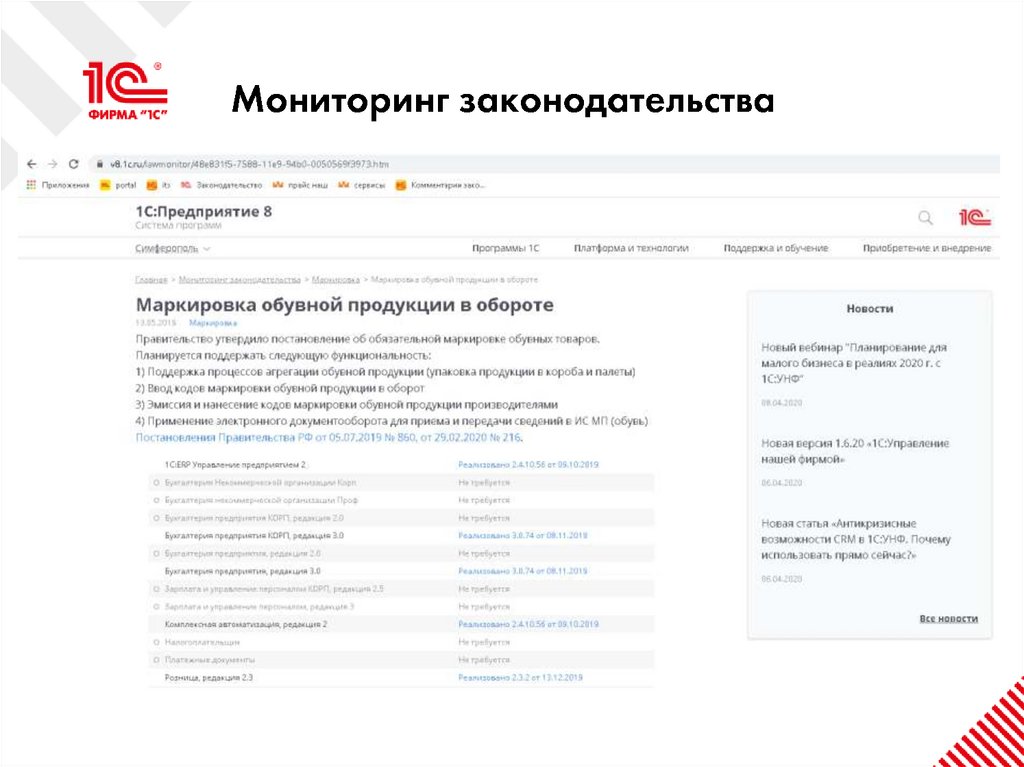The height and width of the screenshot is (767, 1024).
Task: Open the Постановления Правительства РФ link
Action: coord(329,438)
